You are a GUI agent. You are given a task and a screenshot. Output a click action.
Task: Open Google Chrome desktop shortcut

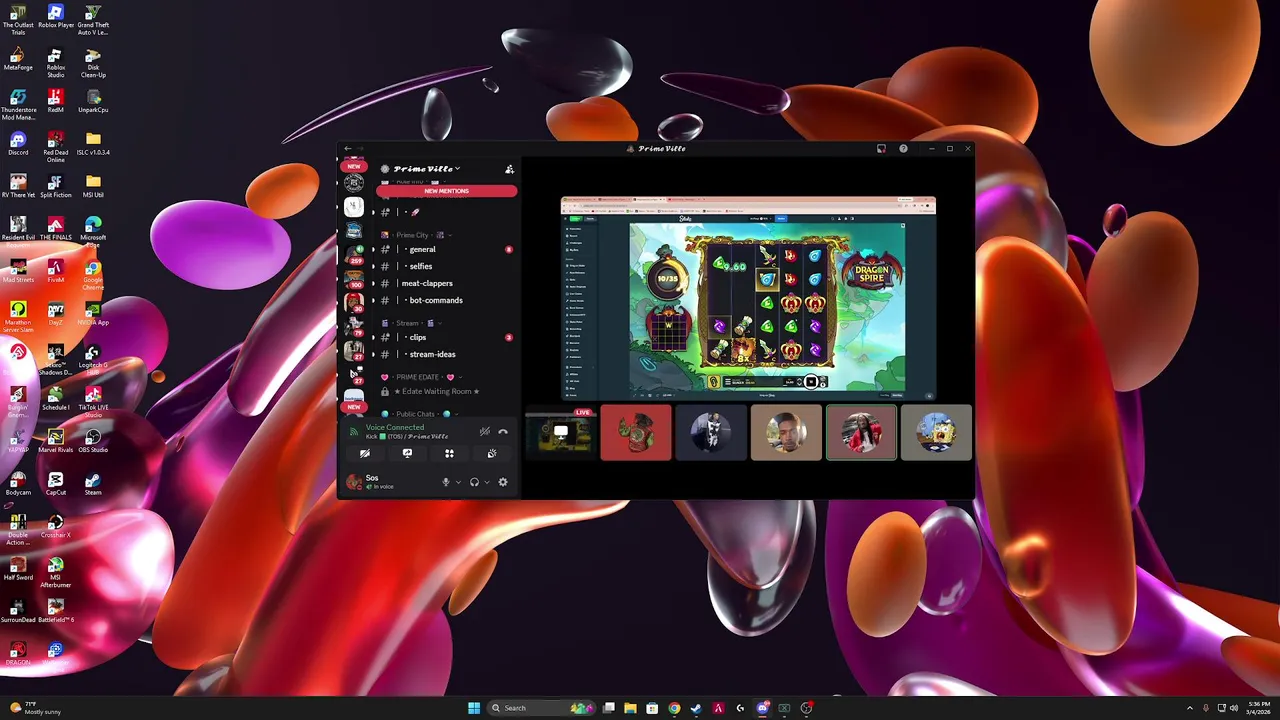click(x=93, y=275)
